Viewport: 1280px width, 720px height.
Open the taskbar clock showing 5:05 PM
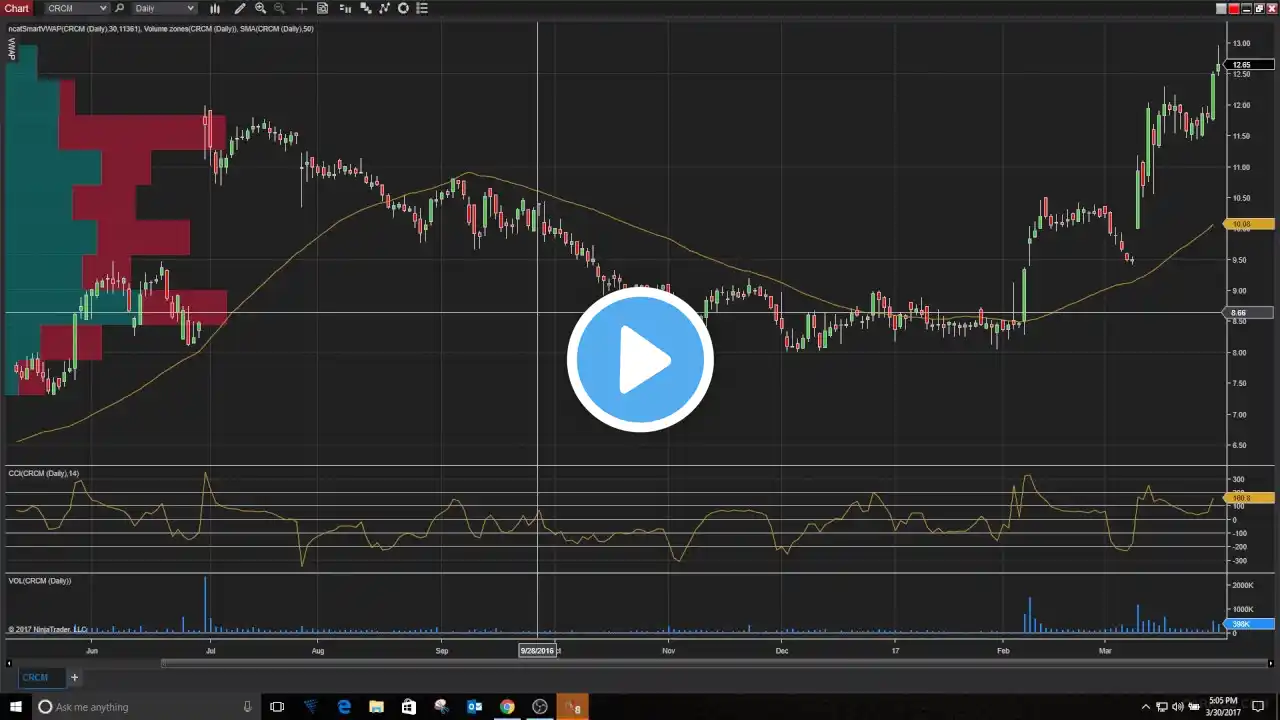coord(1222,707)
